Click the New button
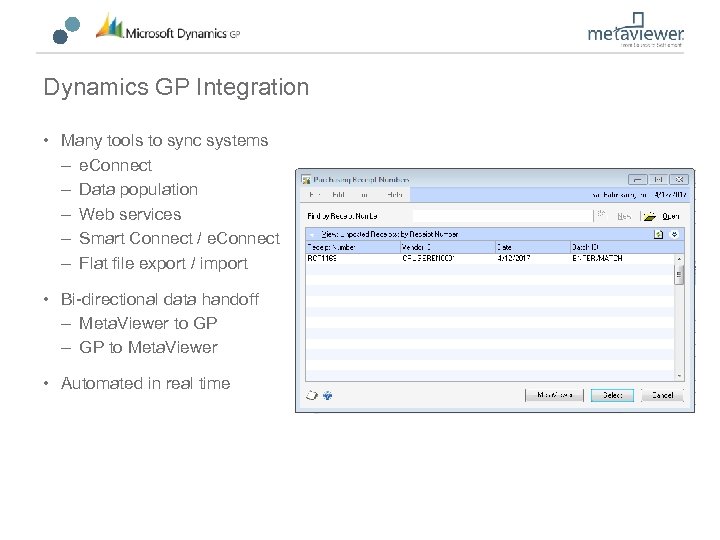 [624, 216]
